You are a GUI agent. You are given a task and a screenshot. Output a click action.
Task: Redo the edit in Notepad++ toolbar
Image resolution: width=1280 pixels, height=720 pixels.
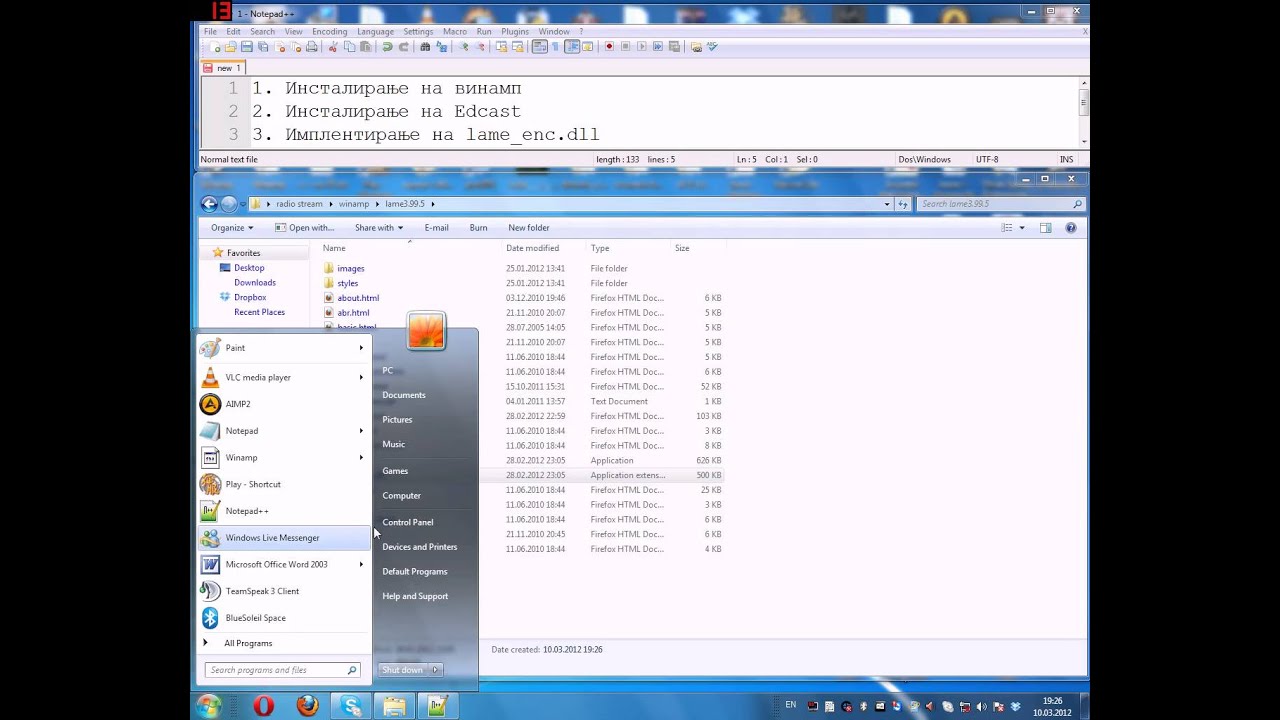click(404, 47)
